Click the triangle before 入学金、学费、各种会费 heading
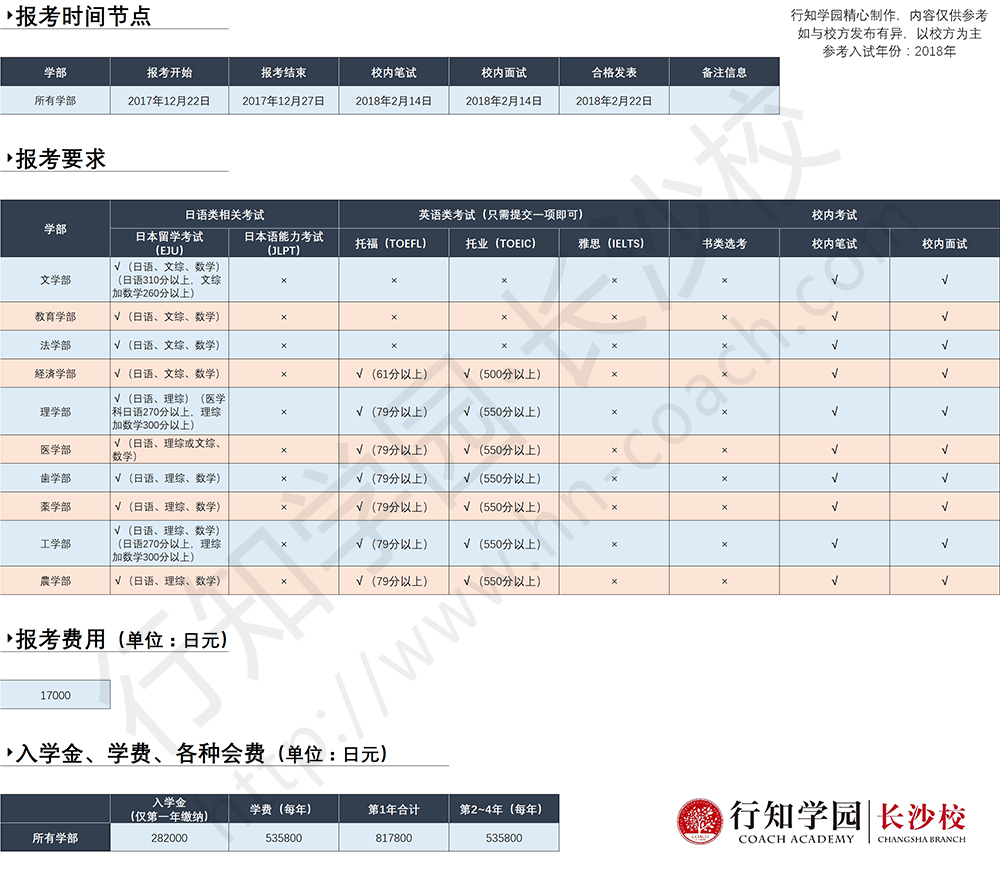This screenshot has height=880, width=1000. [x=9, y=753]
